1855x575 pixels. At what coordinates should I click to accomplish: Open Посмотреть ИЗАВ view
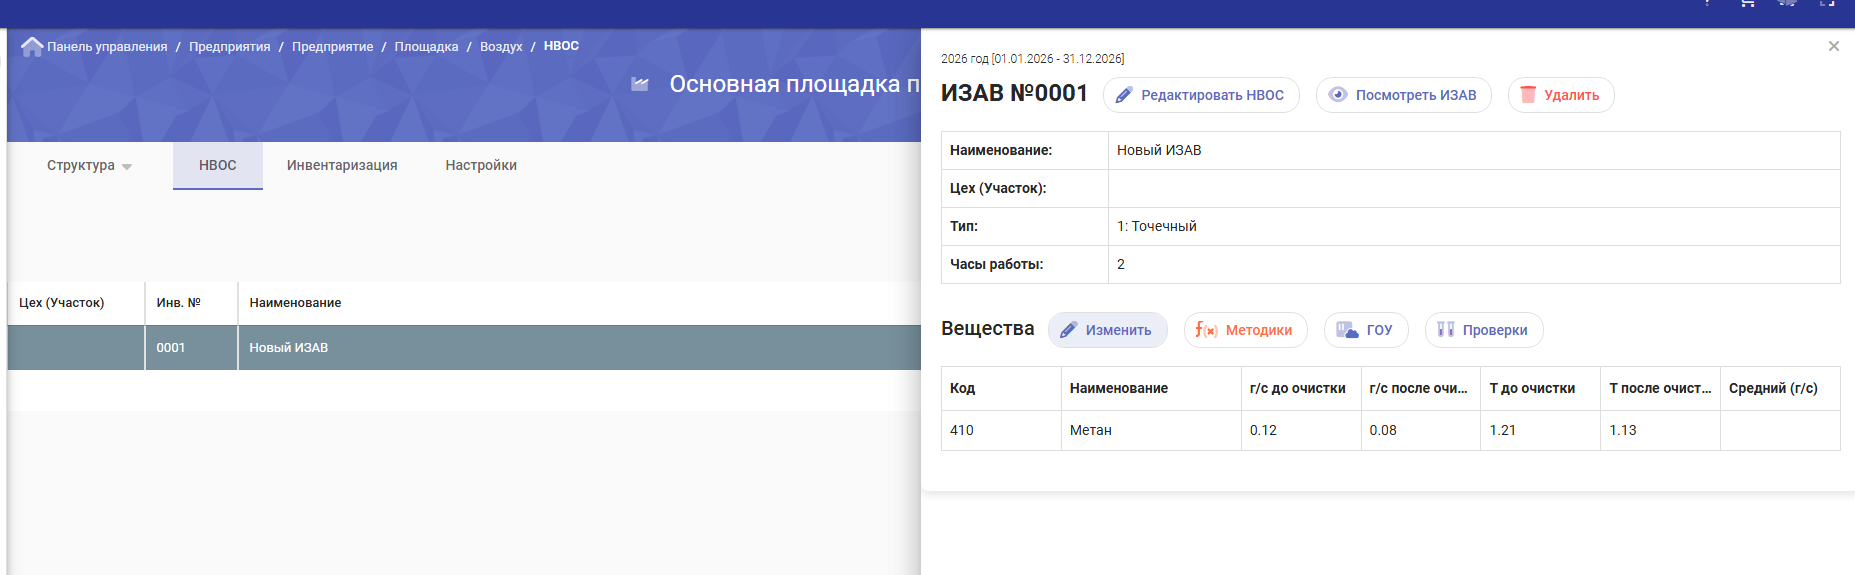[x=1403, y=95]
